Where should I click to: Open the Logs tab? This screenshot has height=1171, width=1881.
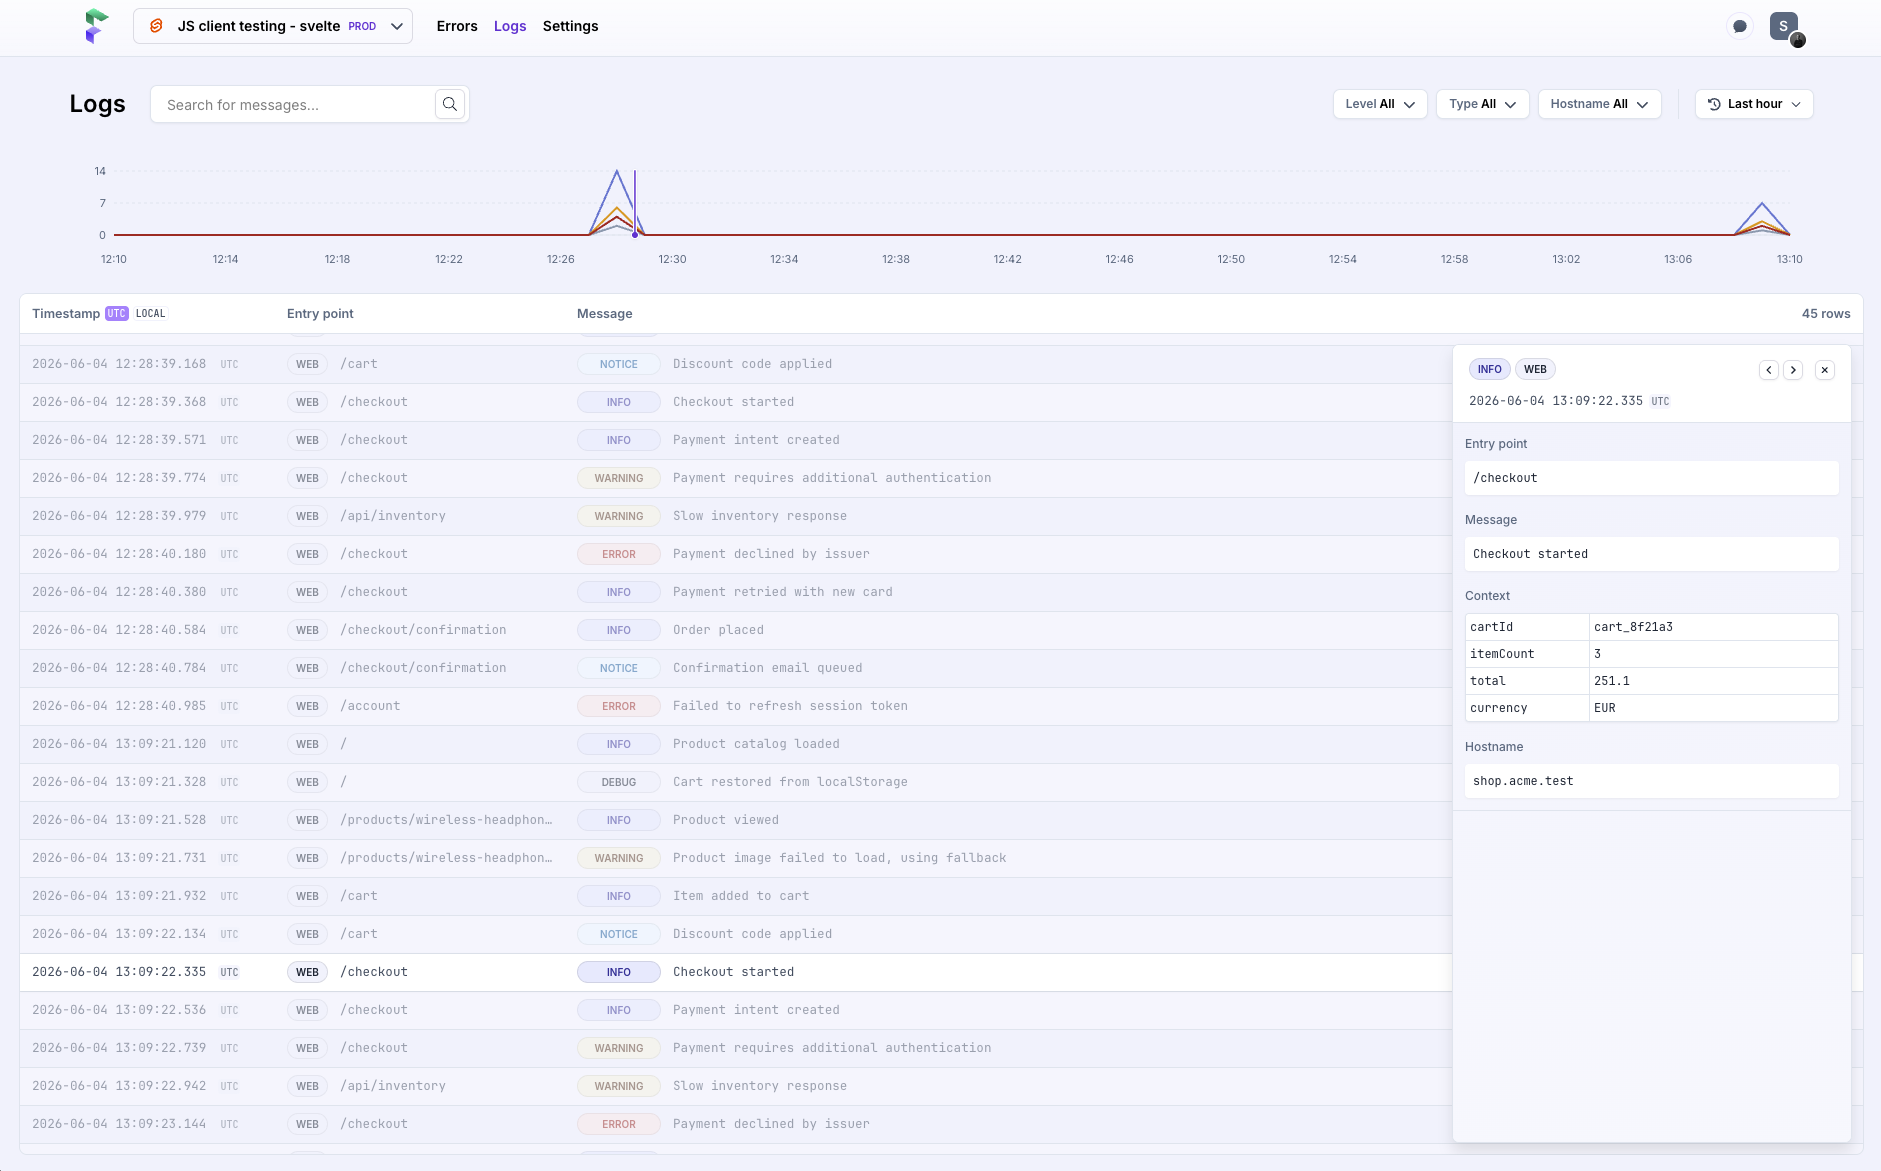pyautogui.click(x=510, y=26)
